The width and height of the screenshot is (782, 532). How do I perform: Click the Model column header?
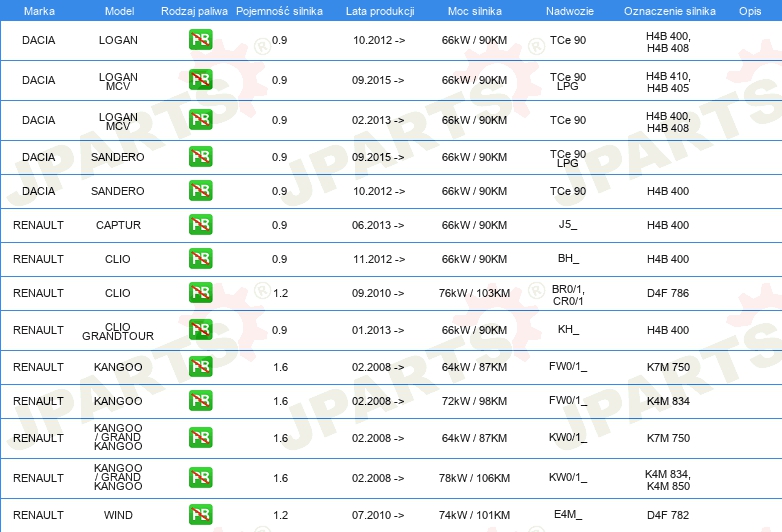tap(120, 11)
